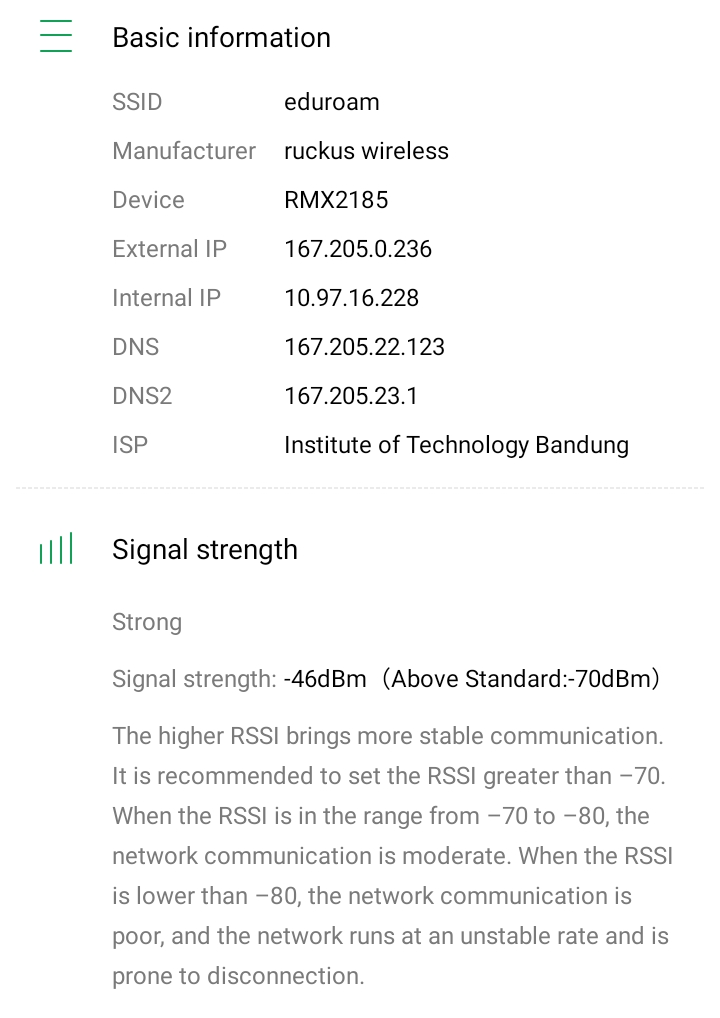720x1018 pixels.
Task: Select the Basic information heading
Action: click(x=221, y=37)
